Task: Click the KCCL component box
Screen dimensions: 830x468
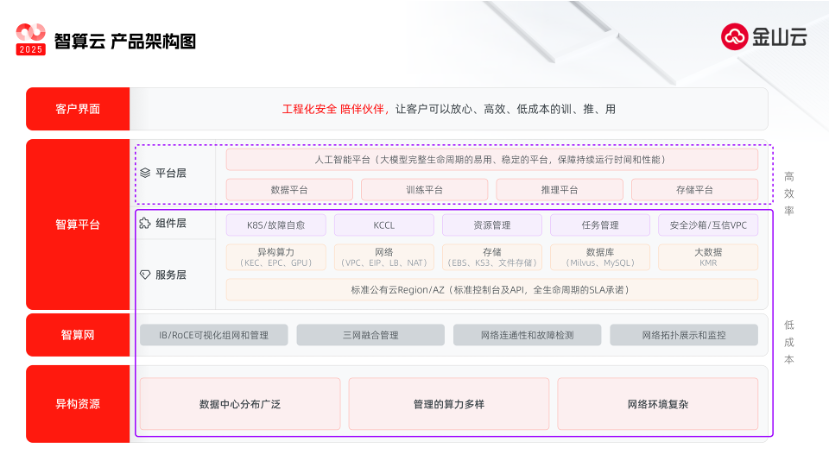Action: [x=384, y=225]
